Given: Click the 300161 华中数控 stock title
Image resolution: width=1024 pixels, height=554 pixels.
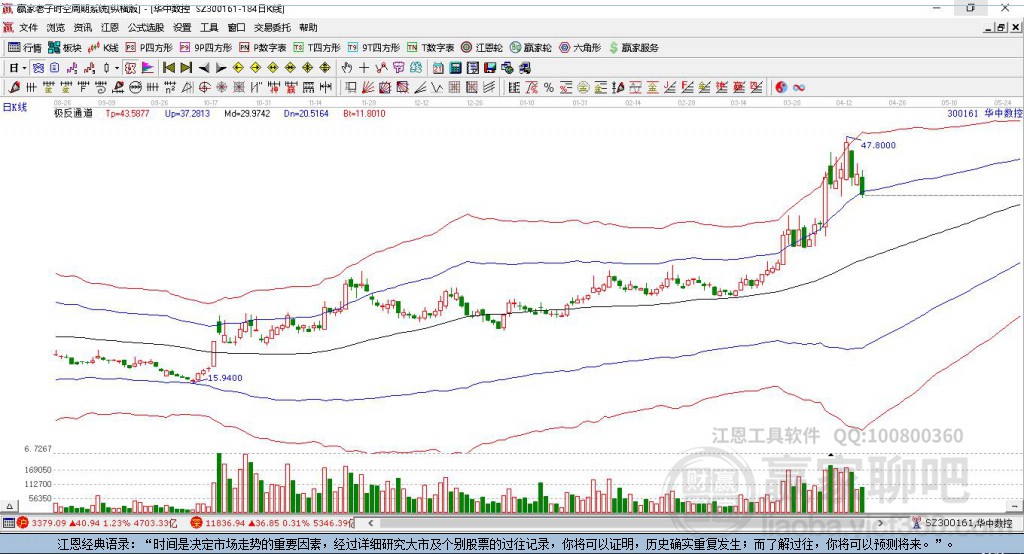Looking at the screenshot, I should tap(985, 113).
